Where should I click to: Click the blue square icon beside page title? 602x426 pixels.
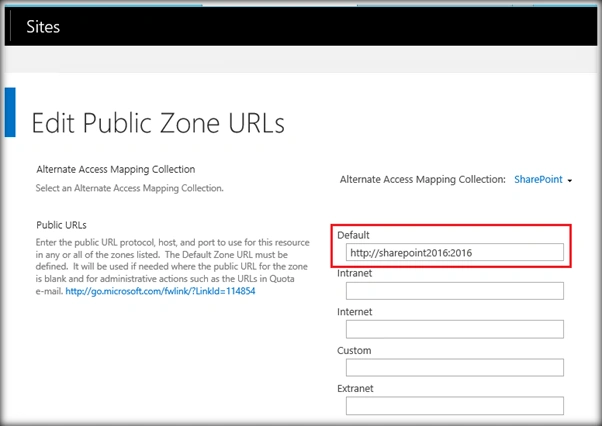(x=10, y=112)
